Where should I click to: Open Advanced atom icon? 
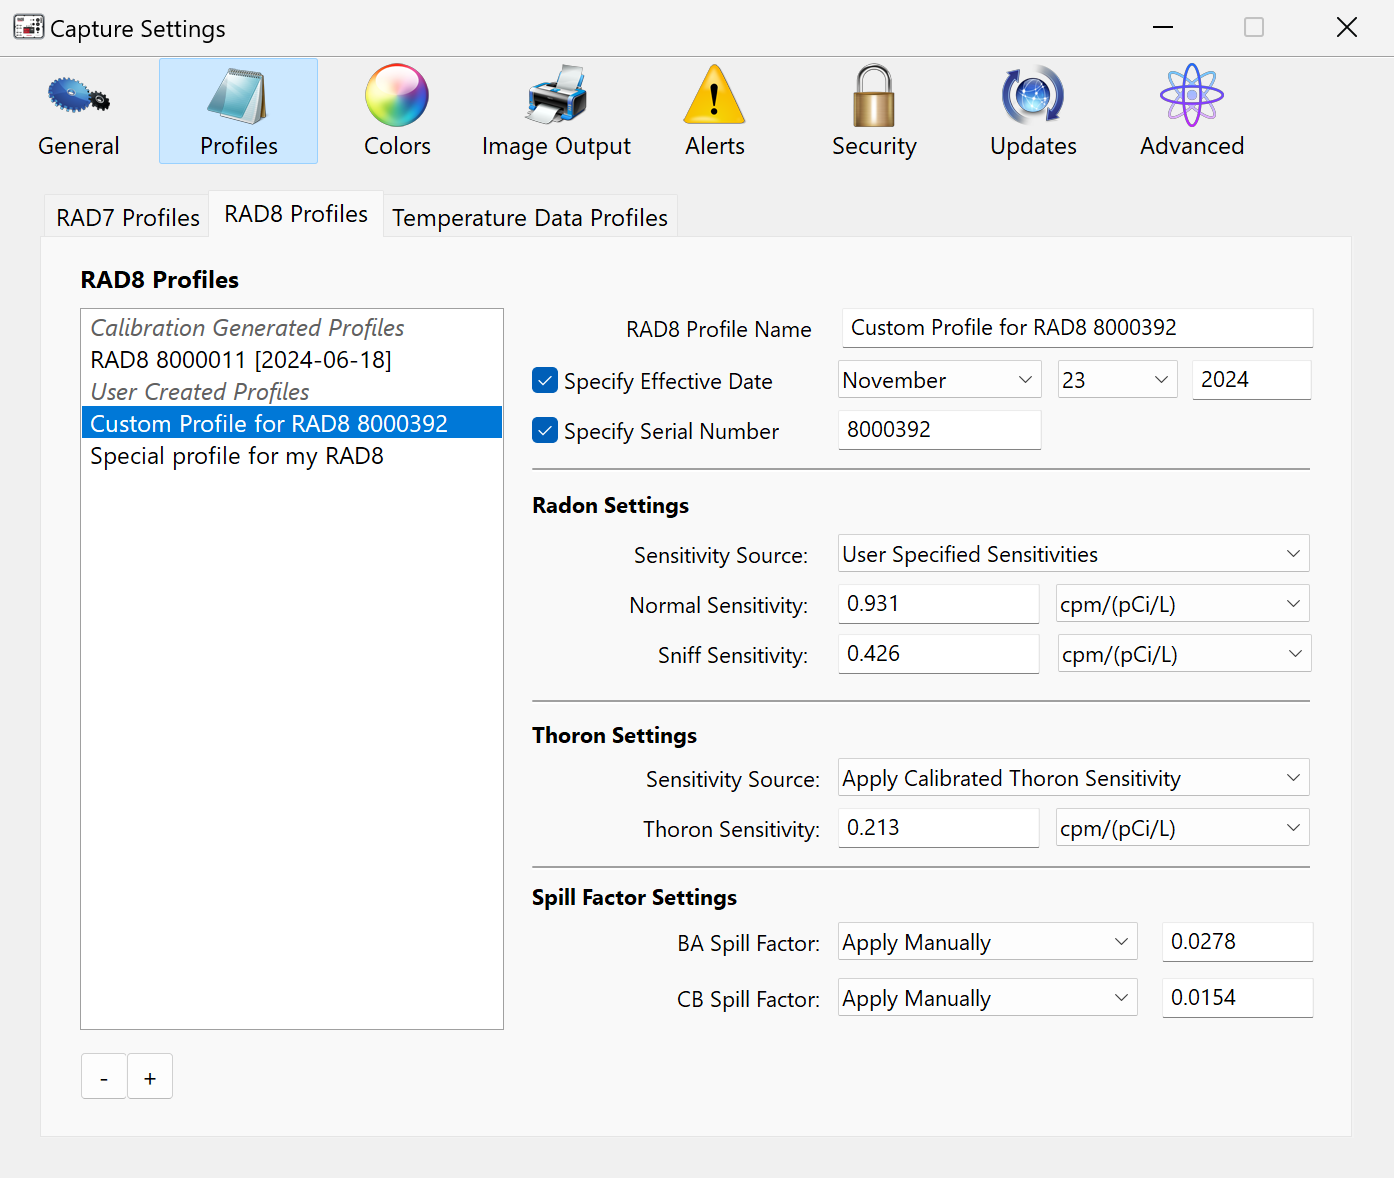(1191, 97)
